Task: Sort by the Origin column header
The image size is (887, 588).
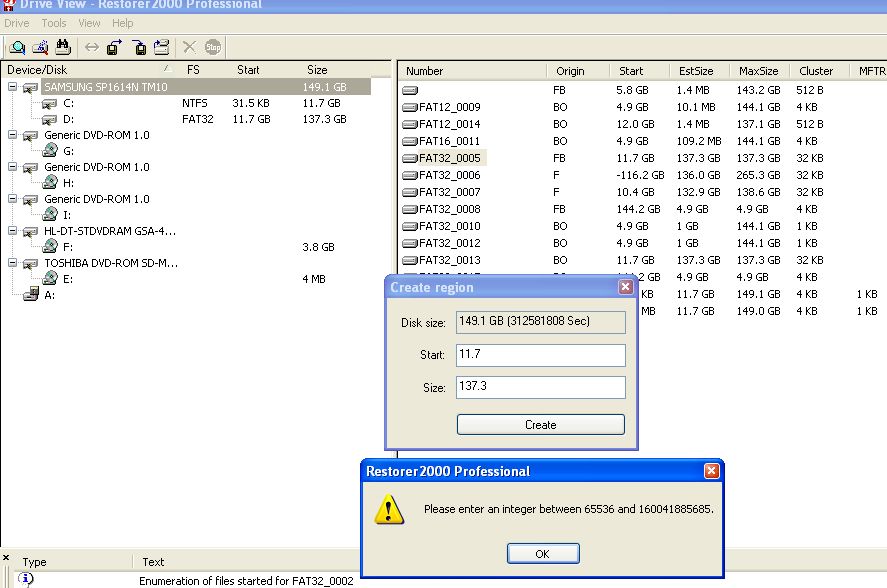Action: tap(578, 71)
